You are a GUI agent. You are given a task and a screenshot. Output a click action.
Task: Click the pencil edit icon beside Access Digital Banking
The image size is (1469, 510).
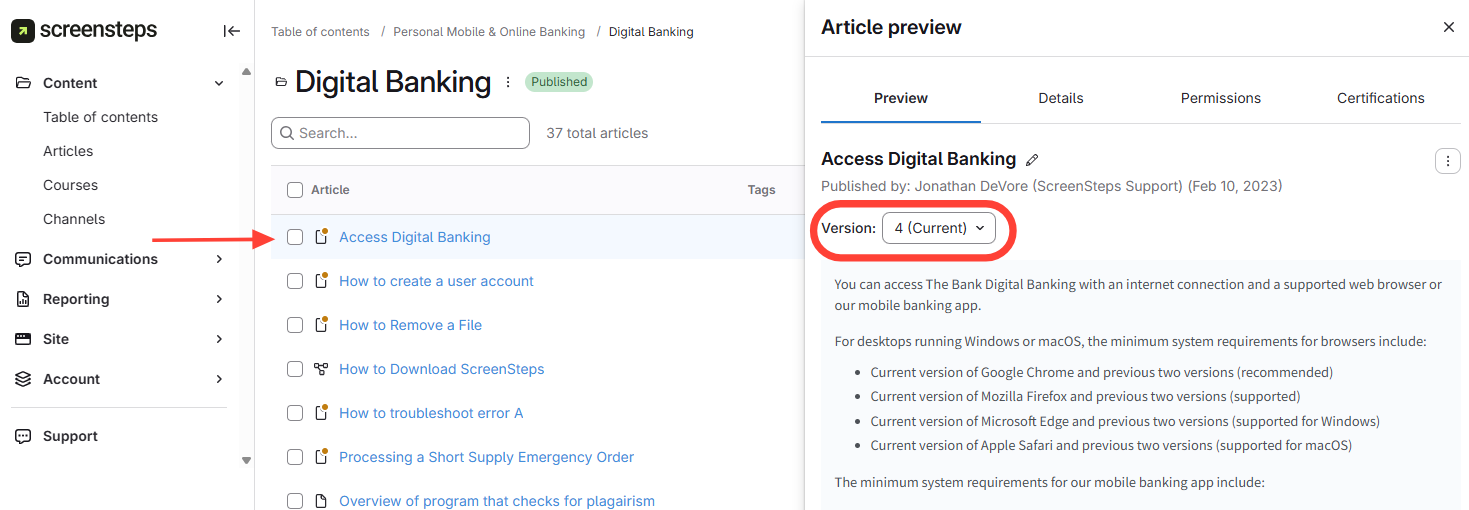1032,160
